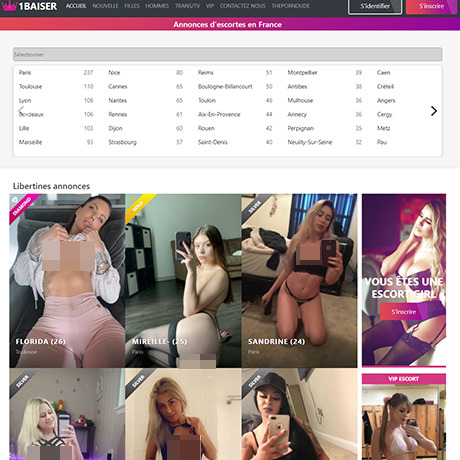Click the S'inscrire button in header
Image resolution: width=460 pixels, height=460 pixels.
coord(431,6)
